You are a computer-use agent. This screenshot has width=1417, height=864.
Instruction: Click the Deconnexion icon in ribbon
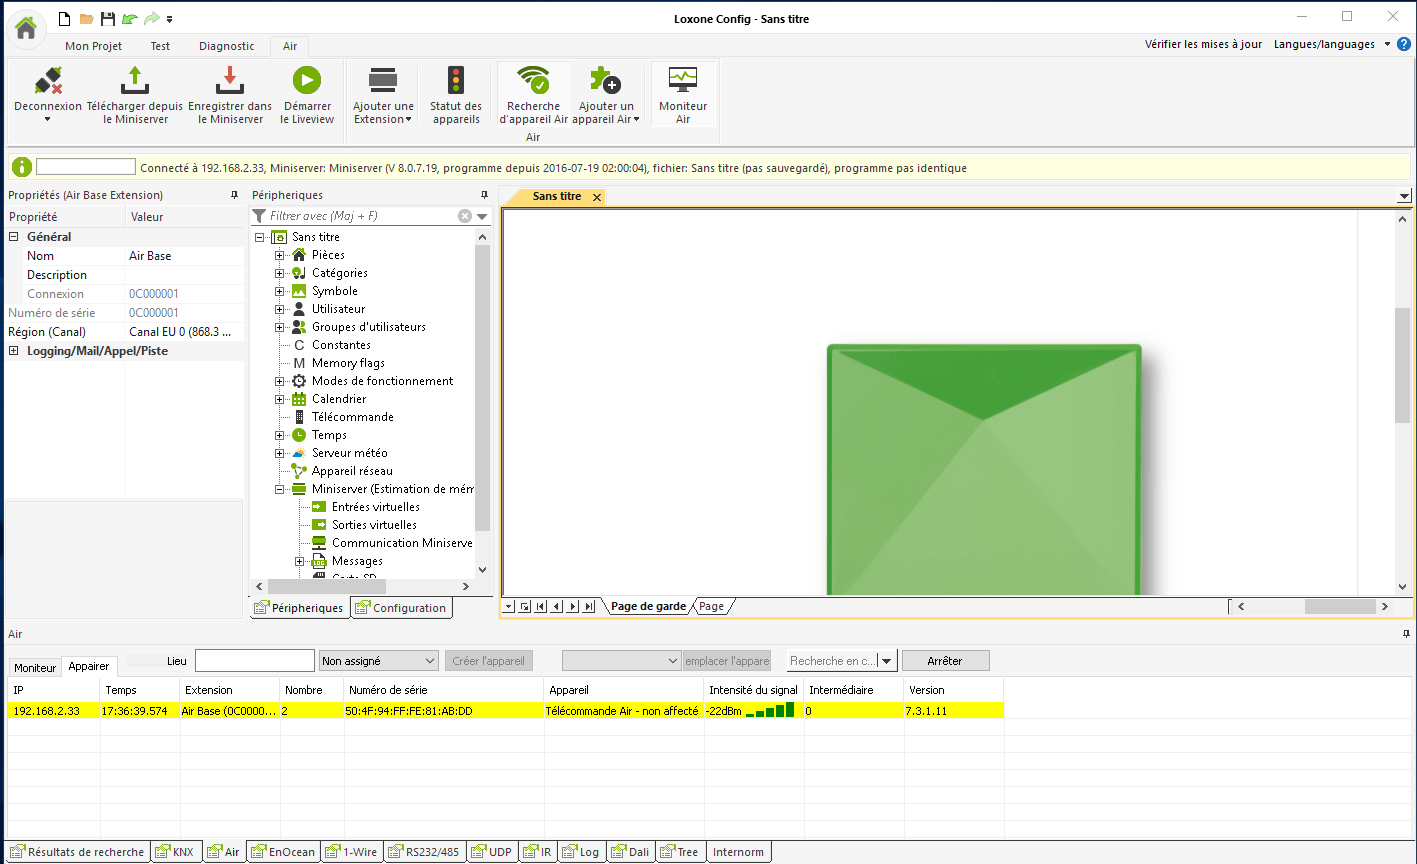pos(48,81)
